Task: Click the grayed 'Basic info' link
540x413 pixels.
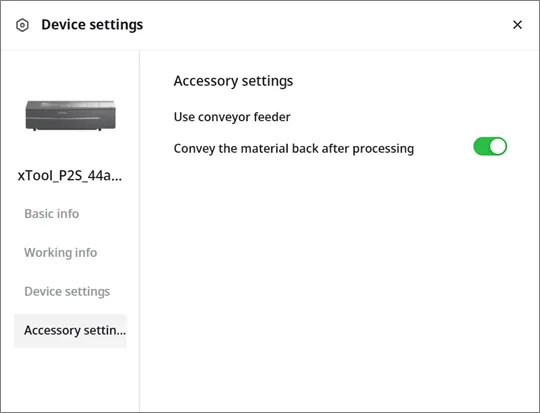Action: pyautogui.click(x=52, y=214)
